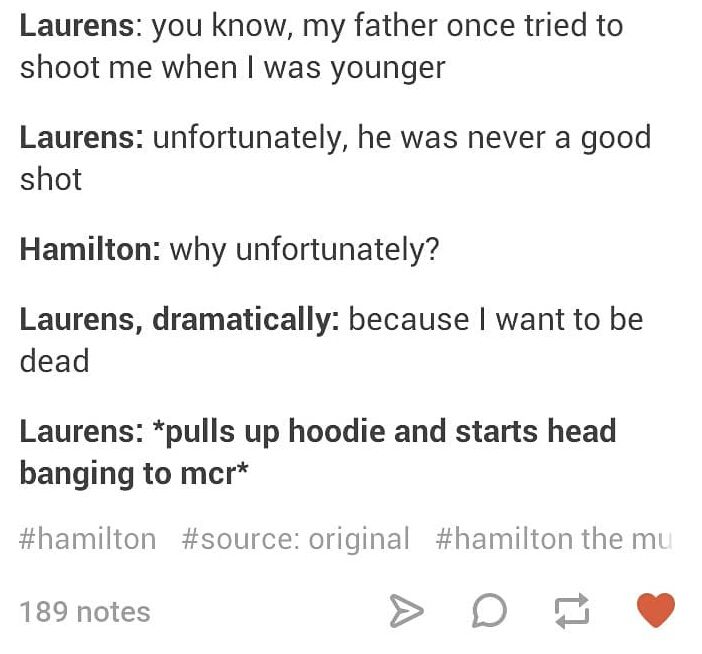702x654 pixels.
Task: Open the truncated #hamilton the mu tag
Action: [x=554, y=539]
